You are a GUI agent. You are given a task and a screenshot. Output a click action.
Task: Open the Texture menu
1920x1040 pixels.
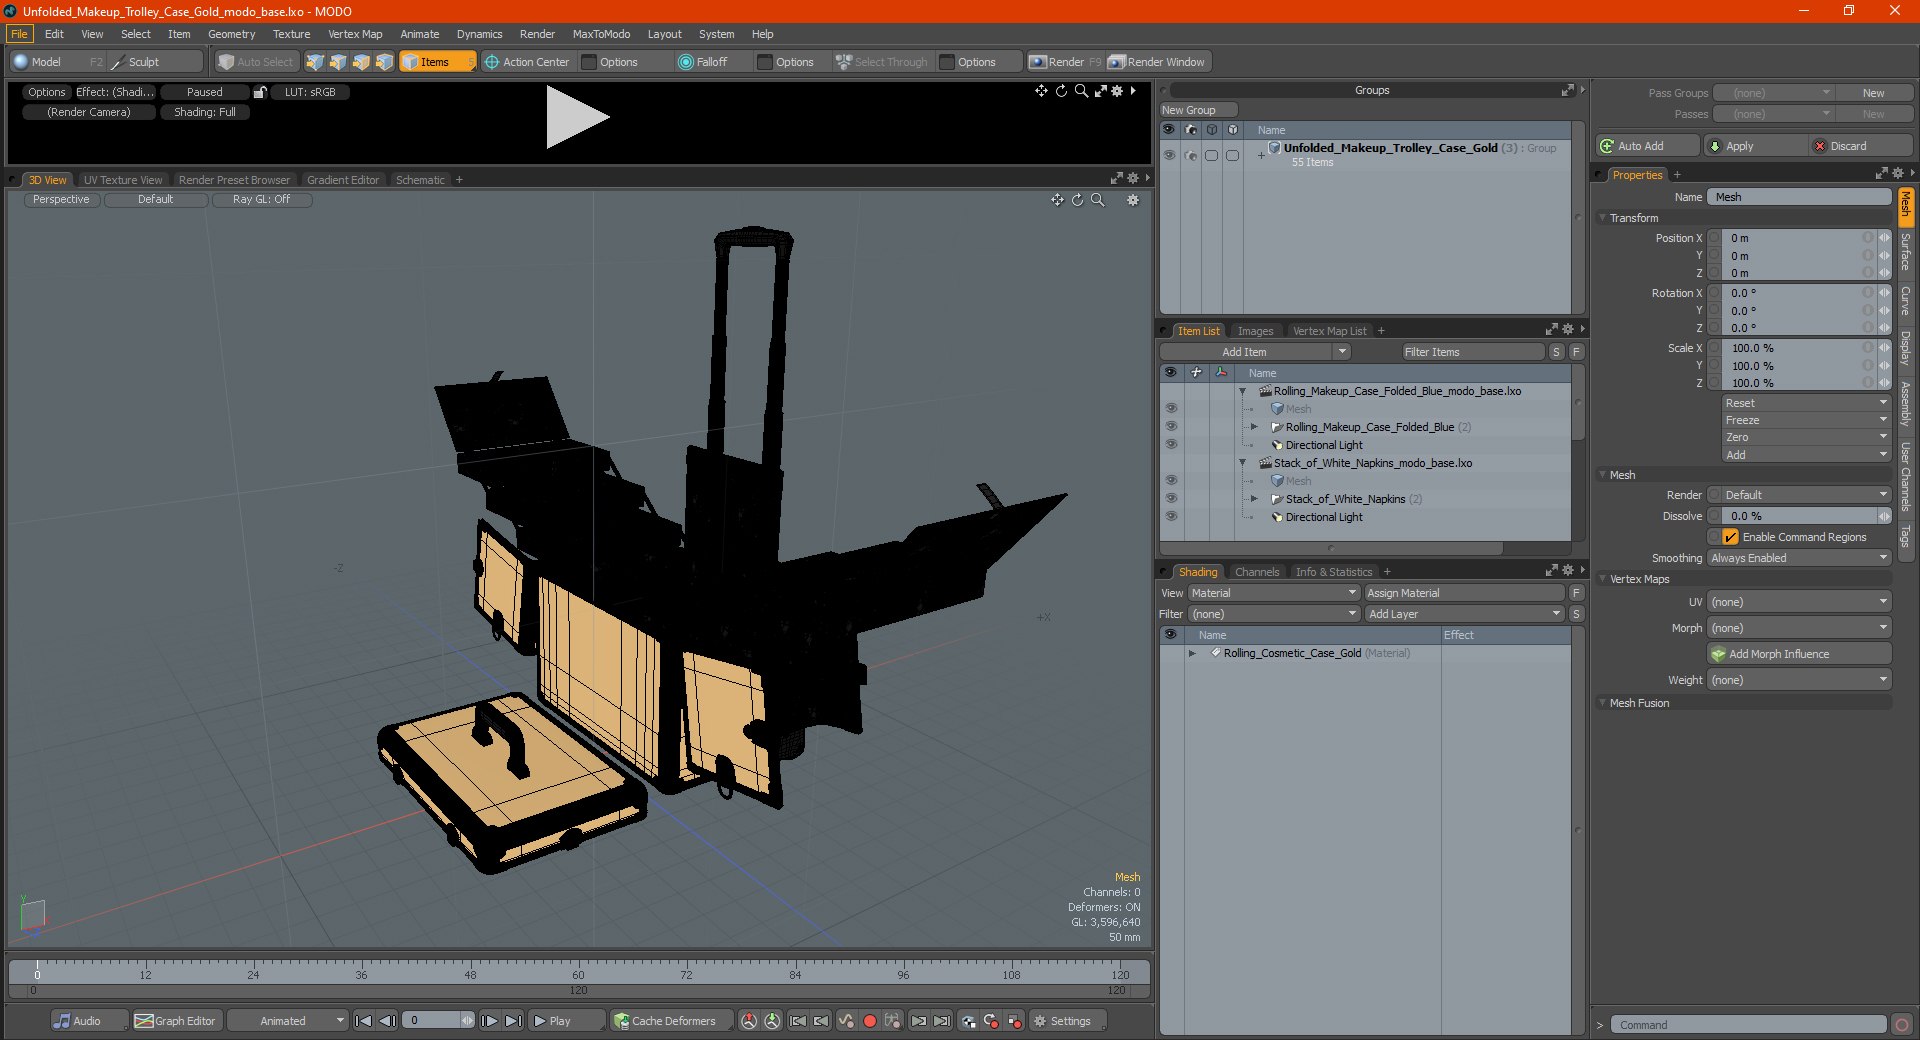pos(291,34)
